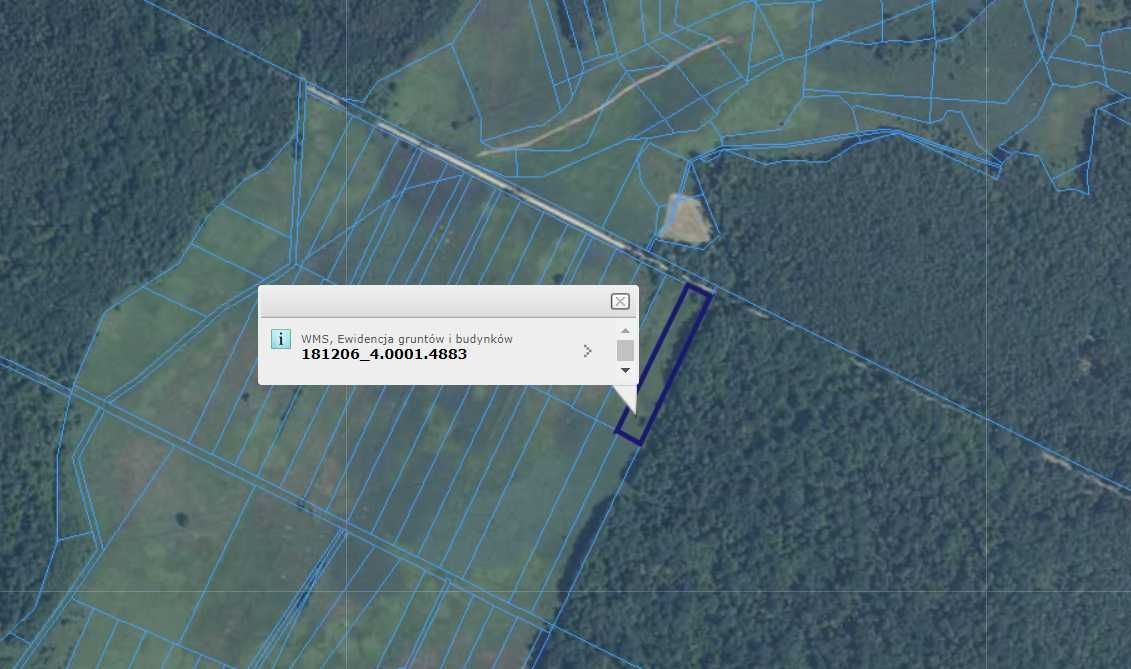Close the parcel info popup
This screenshot has width=1131, height=669.
620,302
